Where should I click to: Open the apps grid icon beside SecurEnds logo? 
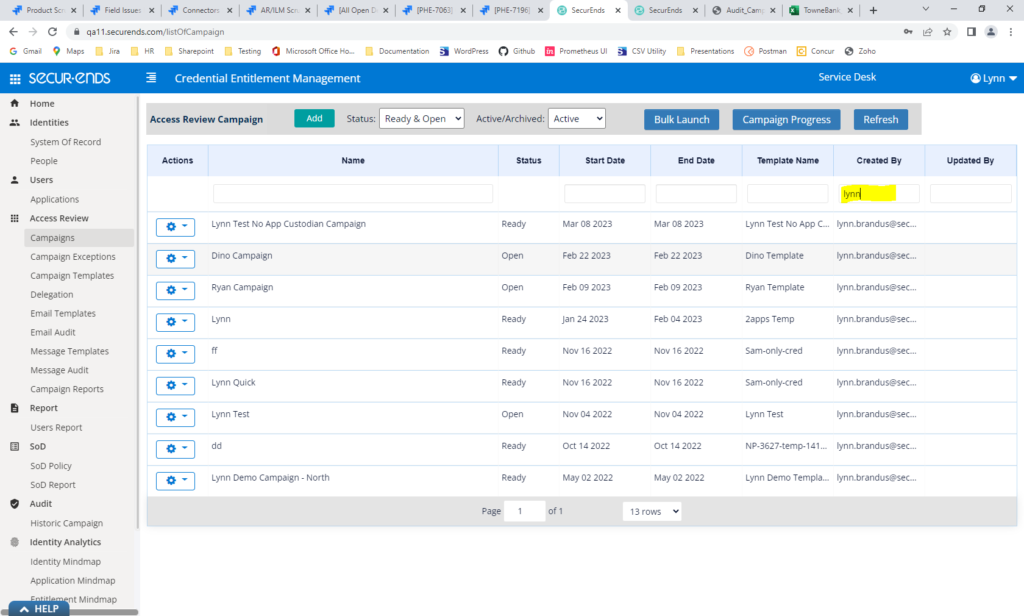14,79
